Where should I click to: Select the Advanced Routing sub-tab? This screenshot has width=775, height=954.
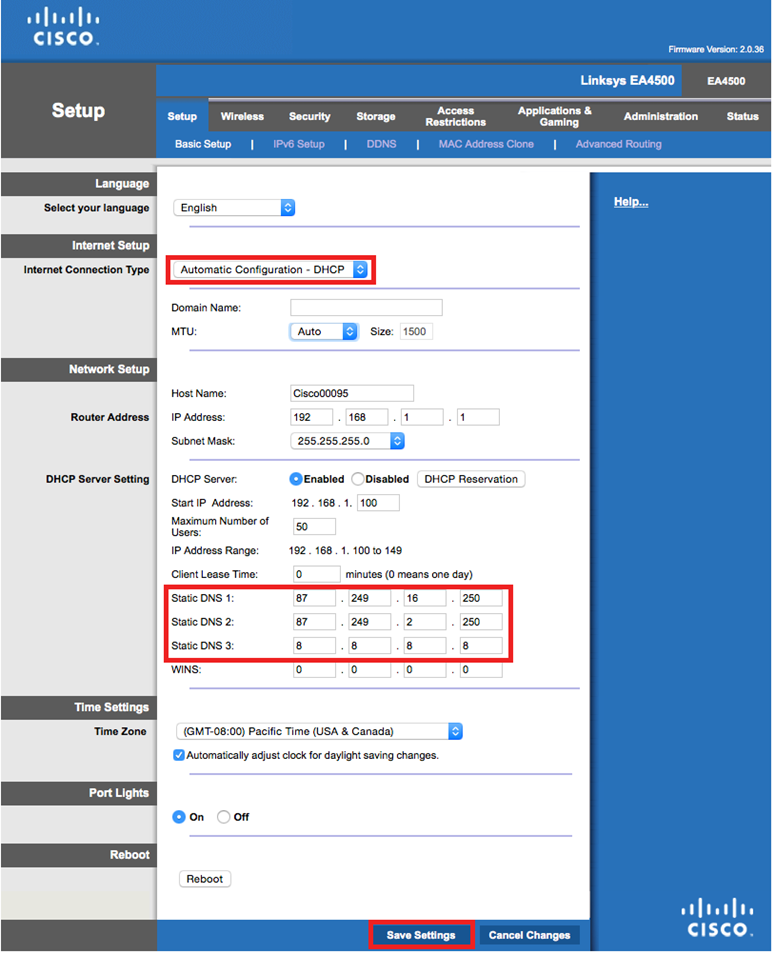coord(619,144)
